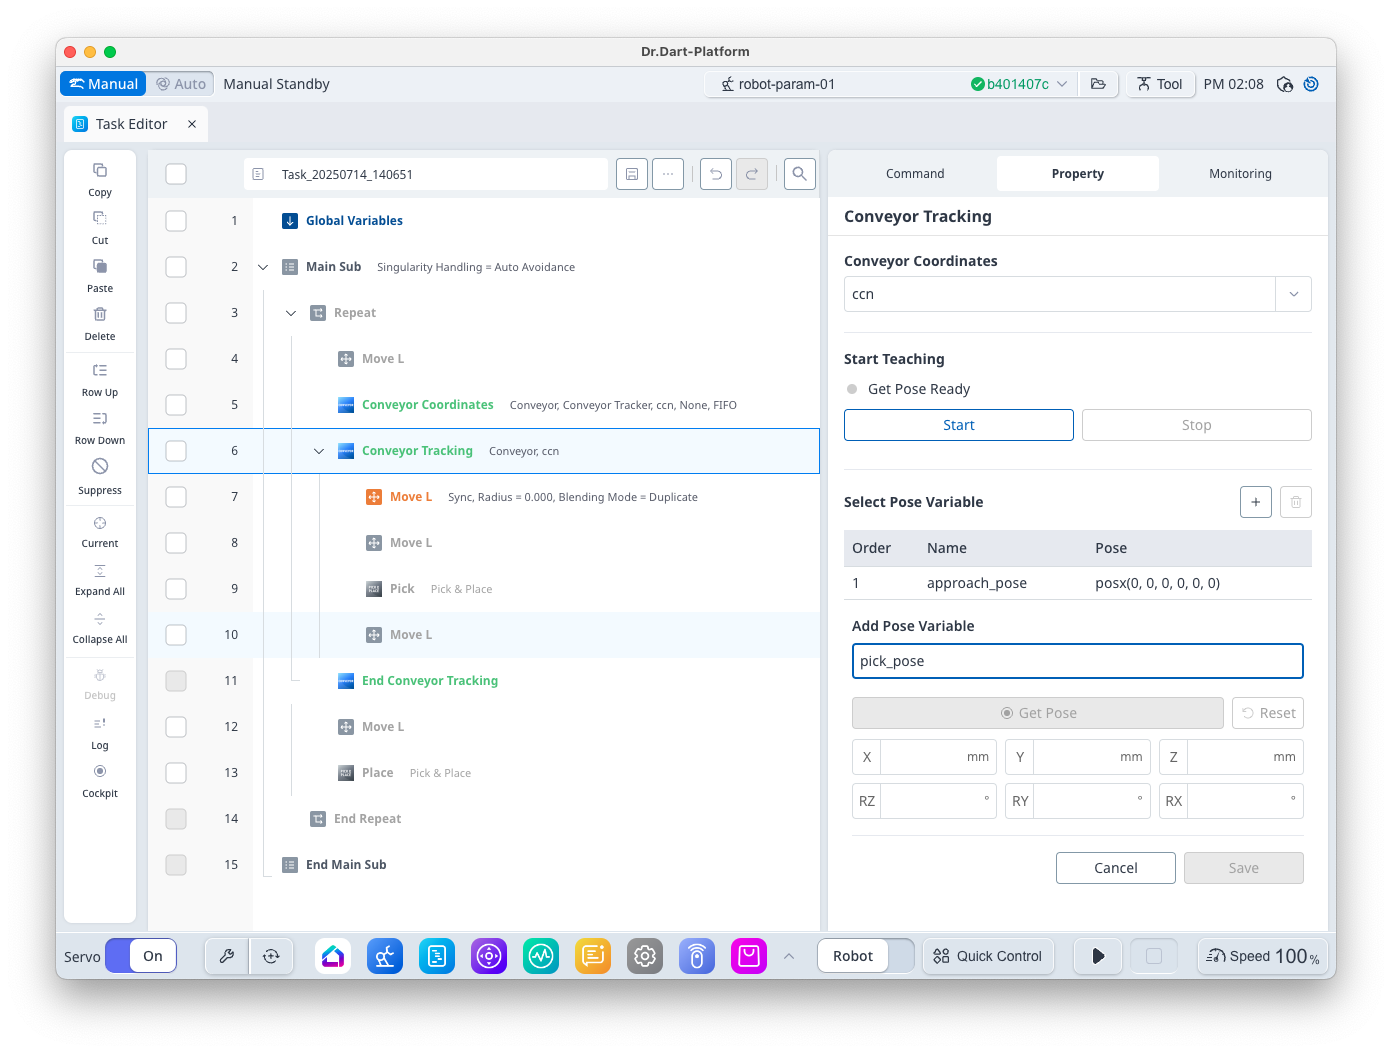Open the Cockpit panel icon
This screenshot has width=1392, height=1053.
click(100, 772)
